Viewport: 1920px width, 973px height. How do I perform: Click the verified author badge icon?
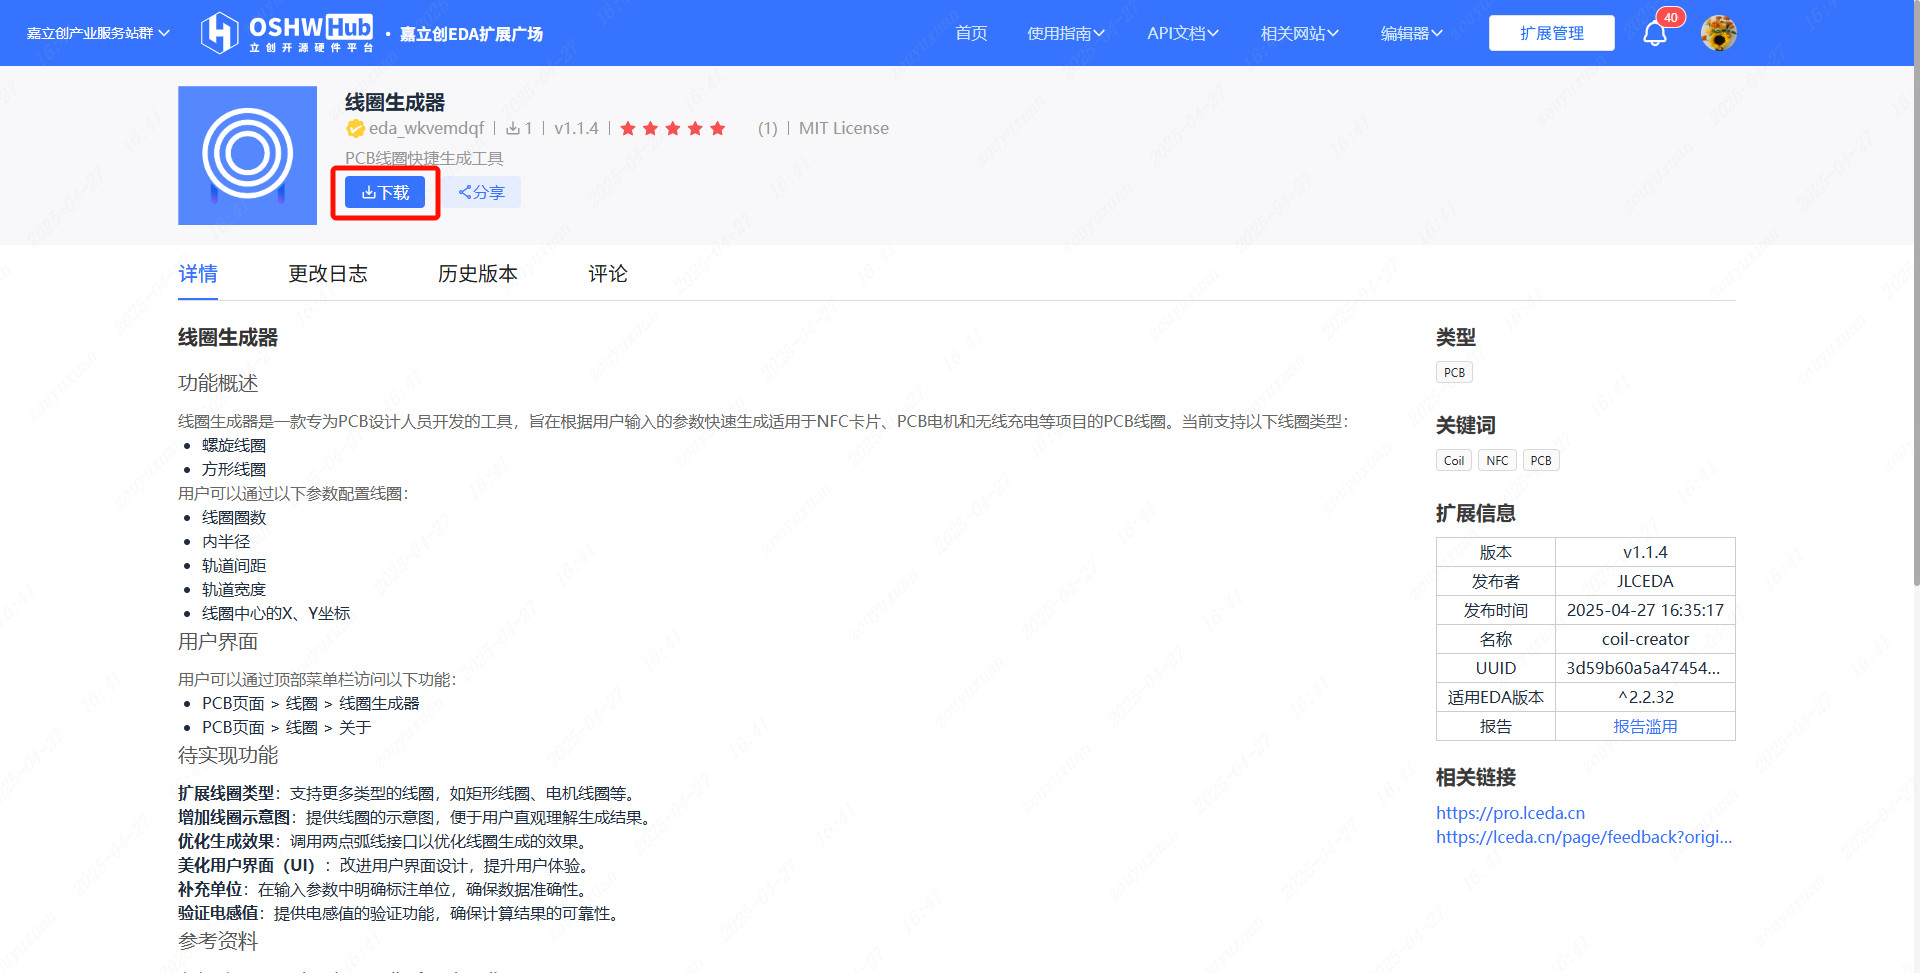pos(355,128)
